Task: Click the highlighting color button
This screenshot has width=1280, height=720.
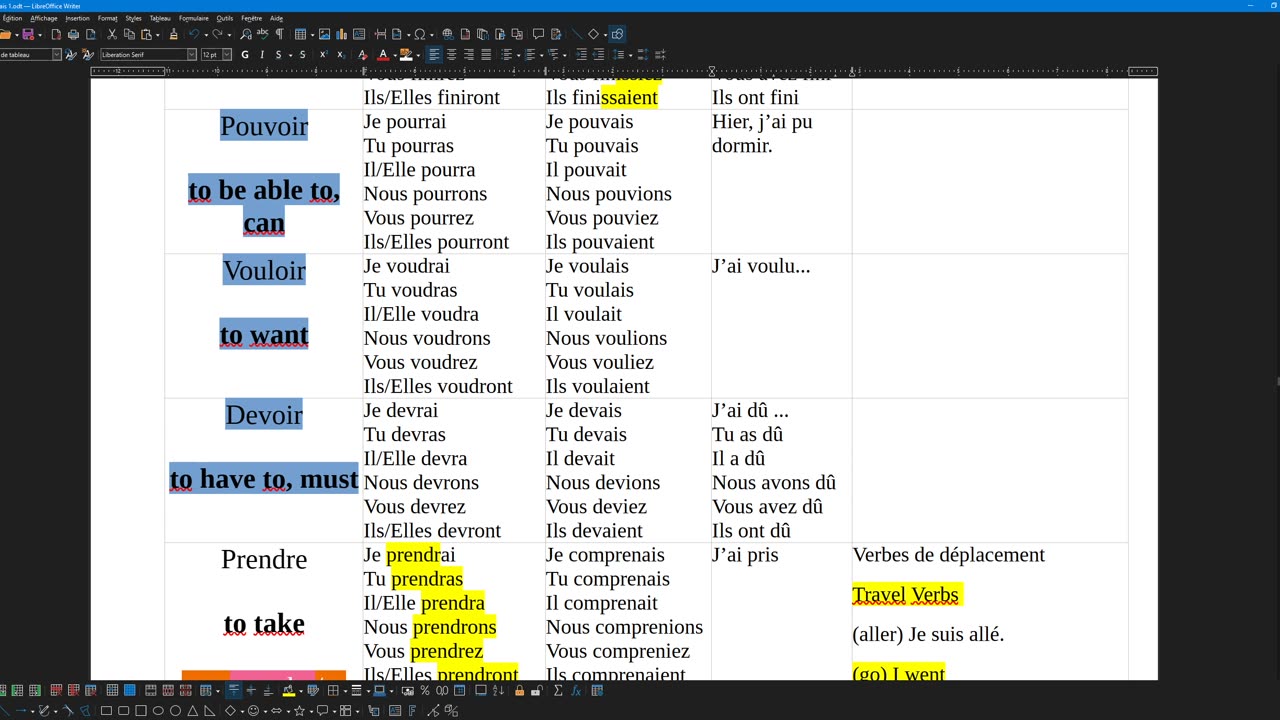Action: pos(405,54)
